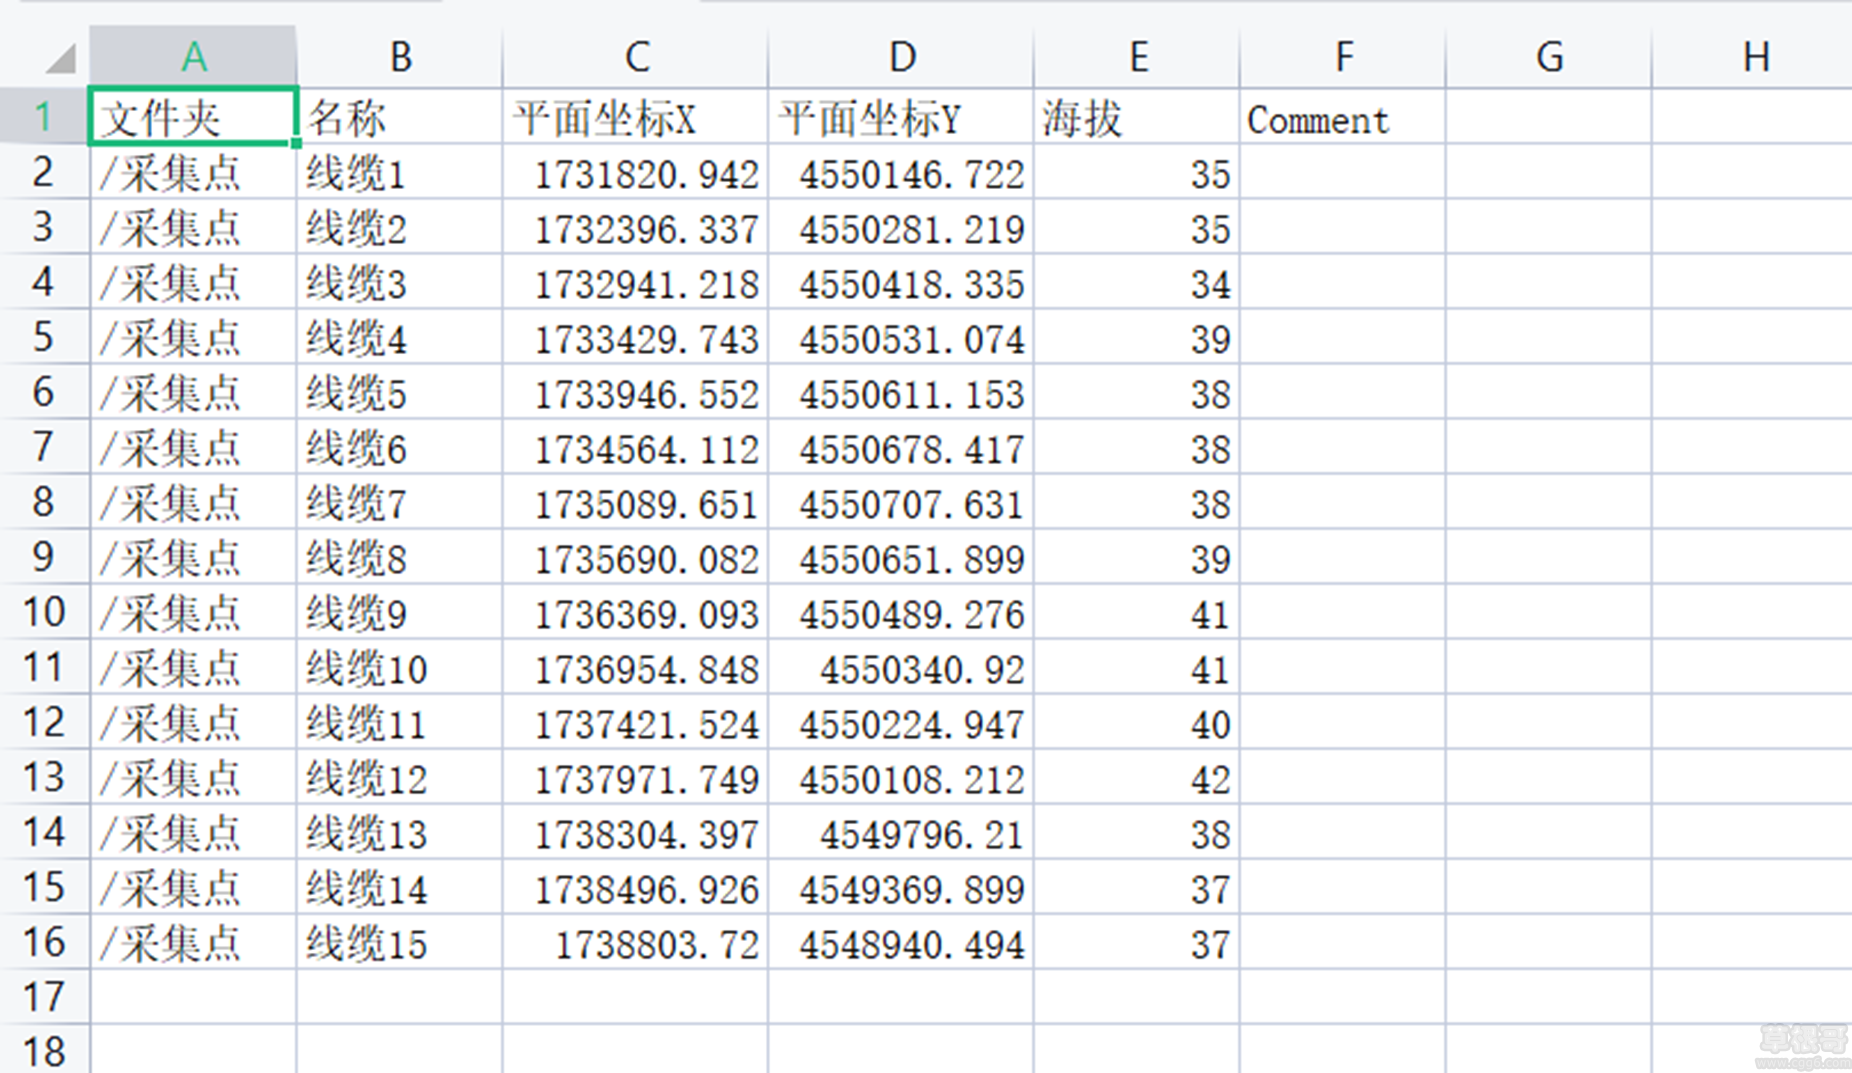The height and width of the screenshot is (1073, 1852).
Task: Click the value 4550146.722
Action: [x=912, y=175]
